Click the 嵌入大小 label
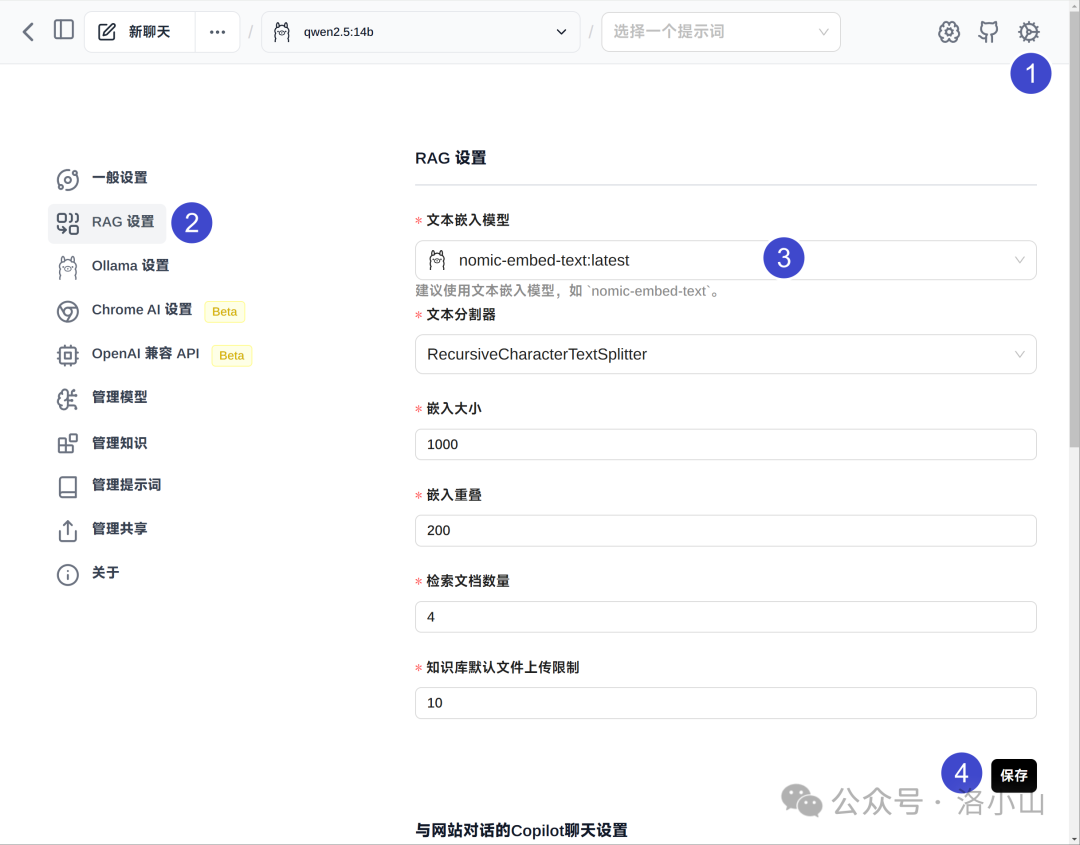1080x845 pixels. [x=454, y=409]
